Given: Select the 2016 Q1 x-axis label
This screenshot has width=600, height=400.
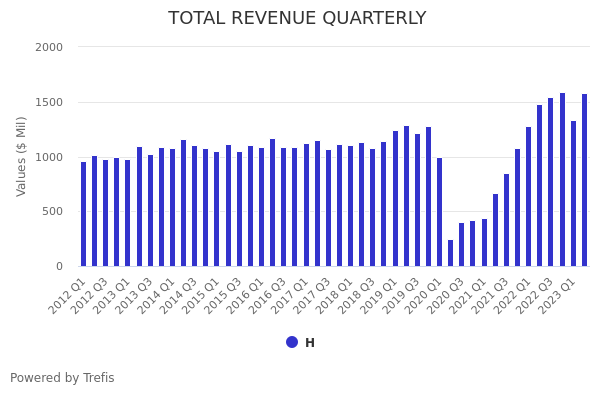Looking at the screenshot, I should tap(246, 293).
